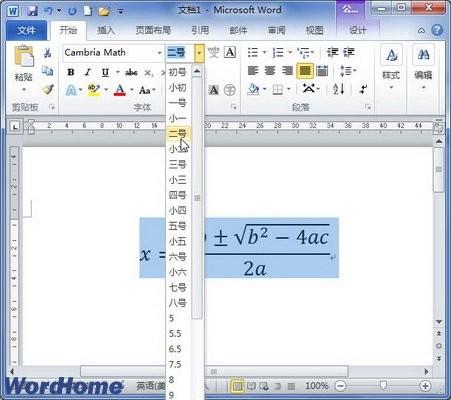Toggle Bold formatting
This screenshot has height=400, width=451.
tap(71, 72)
